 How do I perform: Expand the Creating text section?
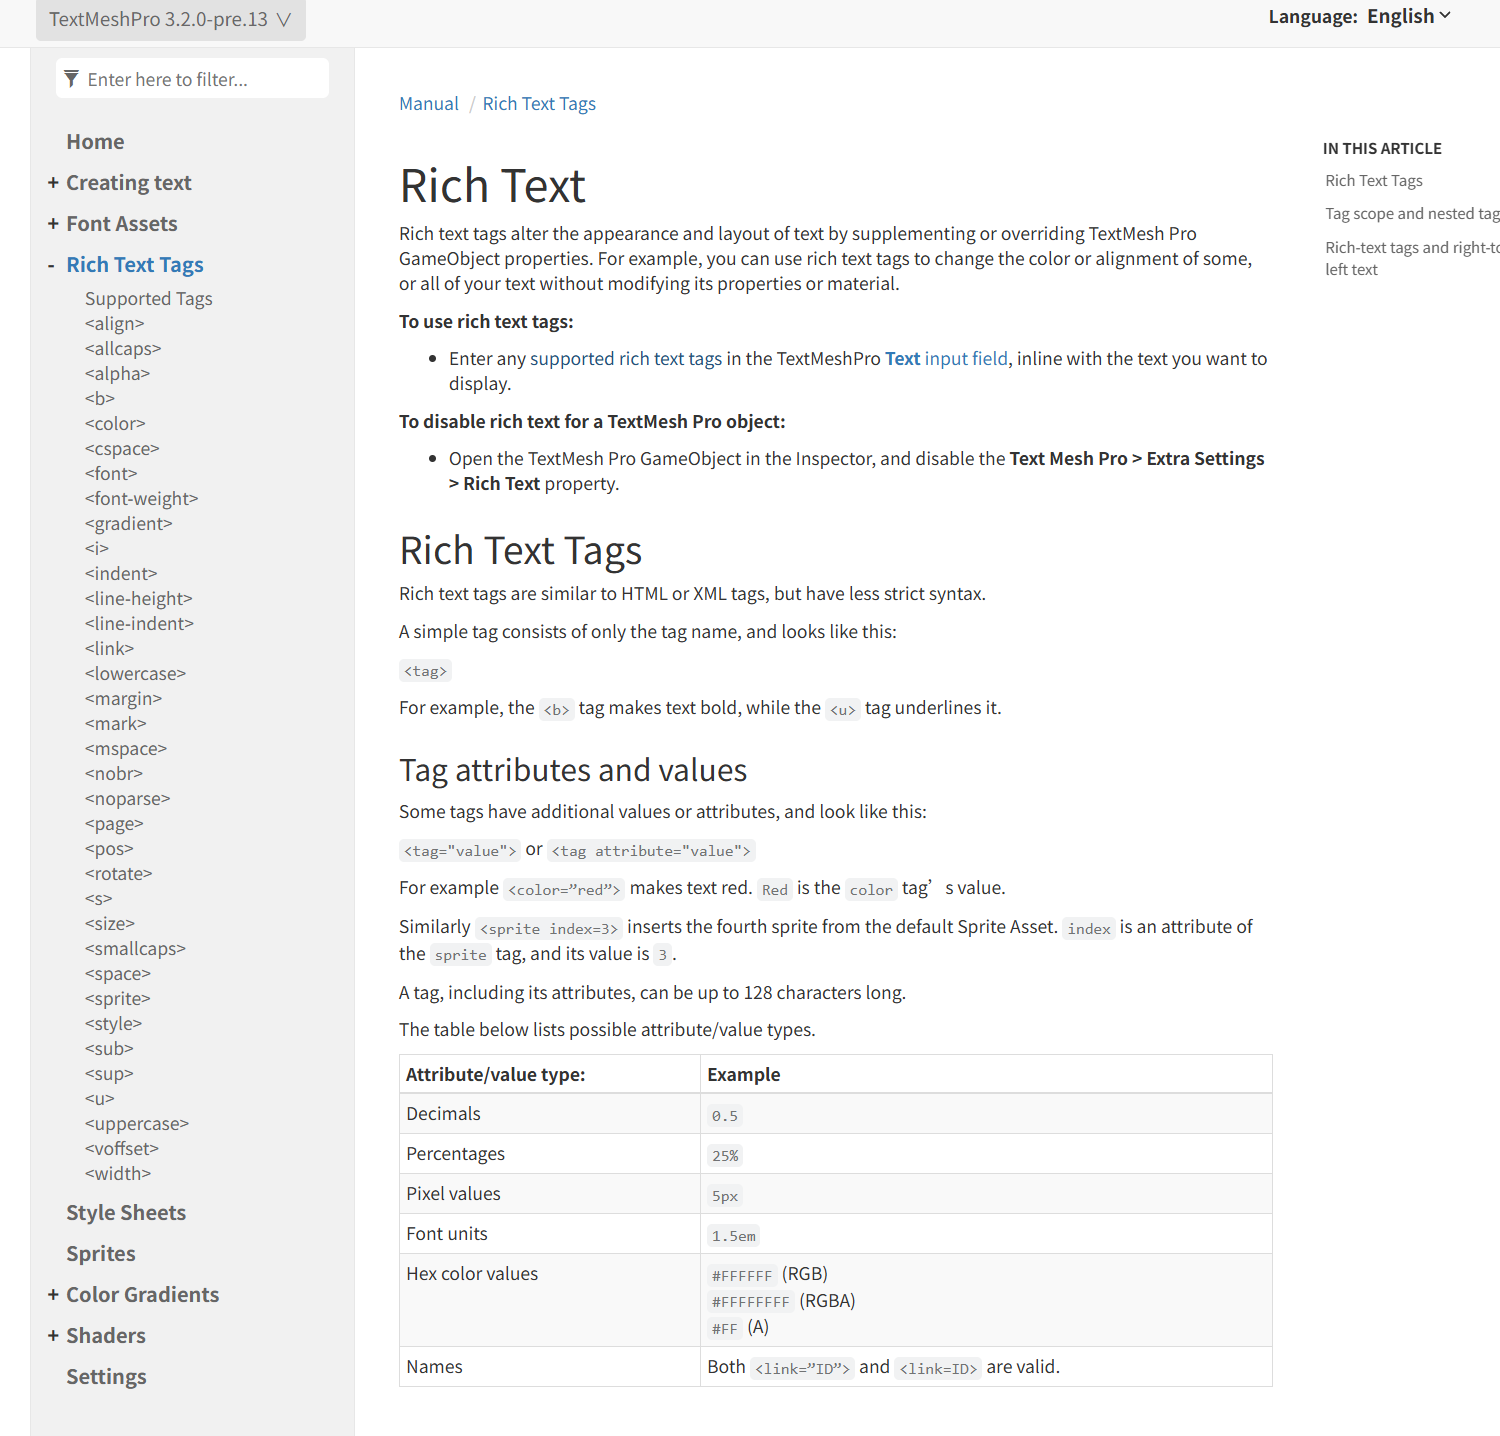[x=53, y=183]
